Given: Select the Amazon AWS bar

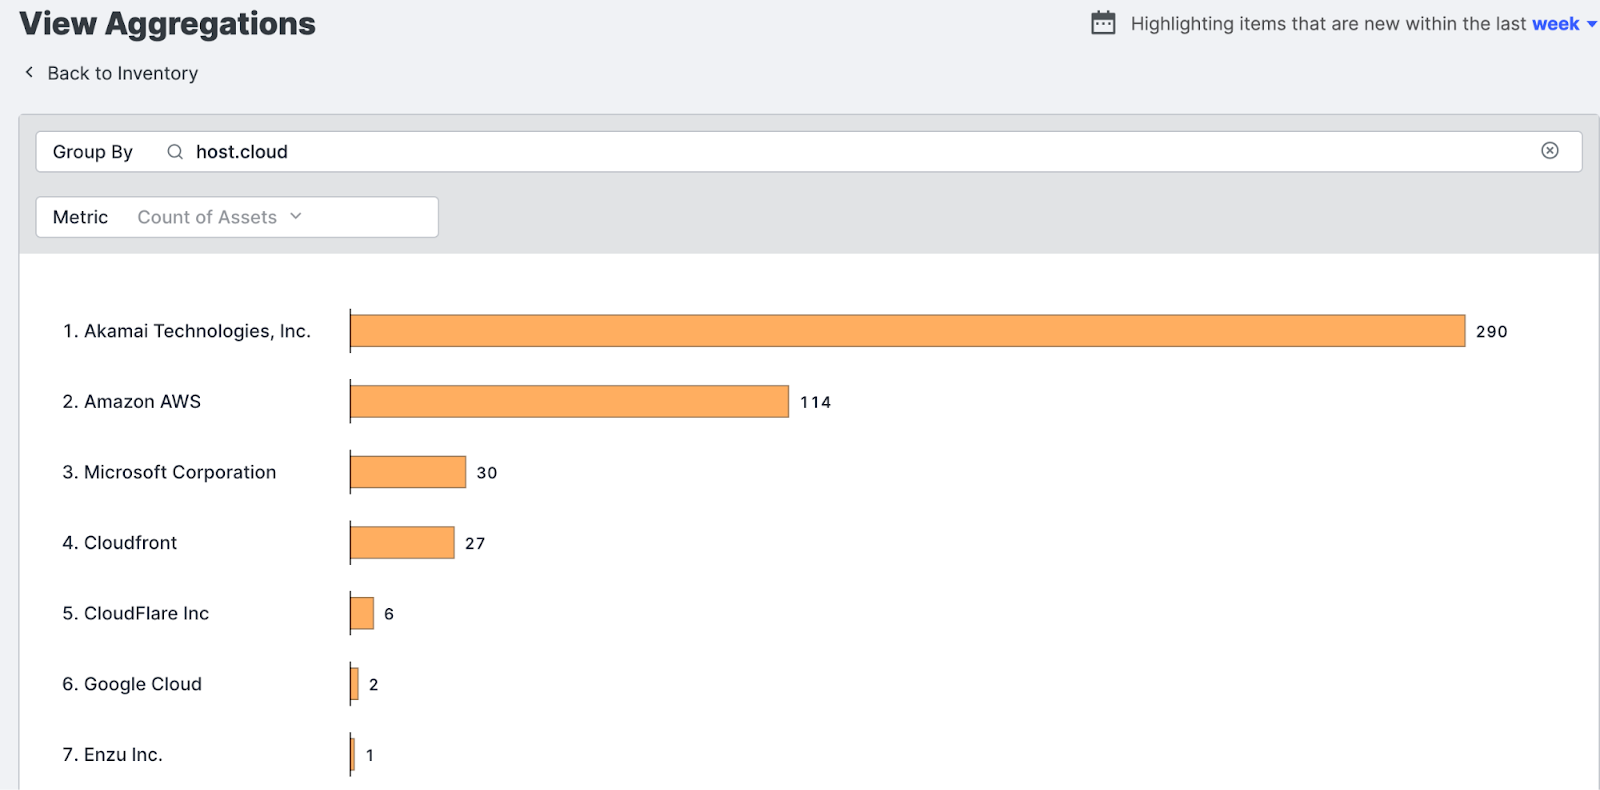Looking at the screenshot, I should tap(569, 402).
